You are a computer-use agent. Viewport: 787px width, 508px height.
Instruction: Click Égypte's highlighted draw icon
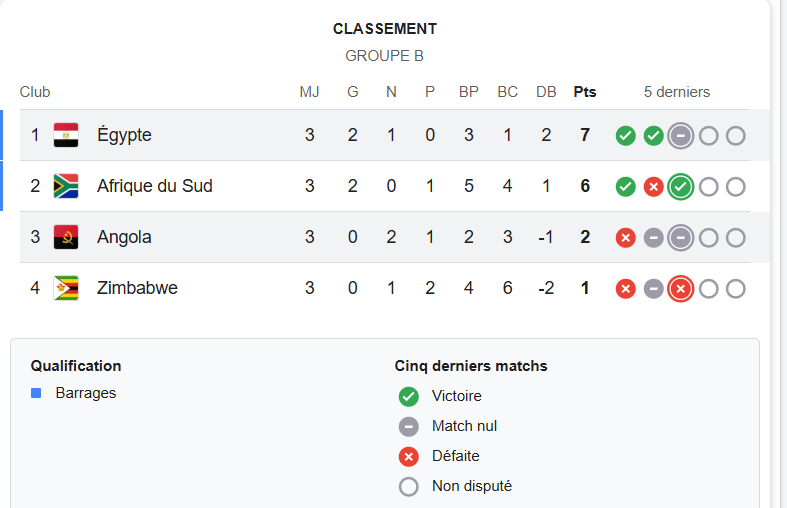click(681, 135)
